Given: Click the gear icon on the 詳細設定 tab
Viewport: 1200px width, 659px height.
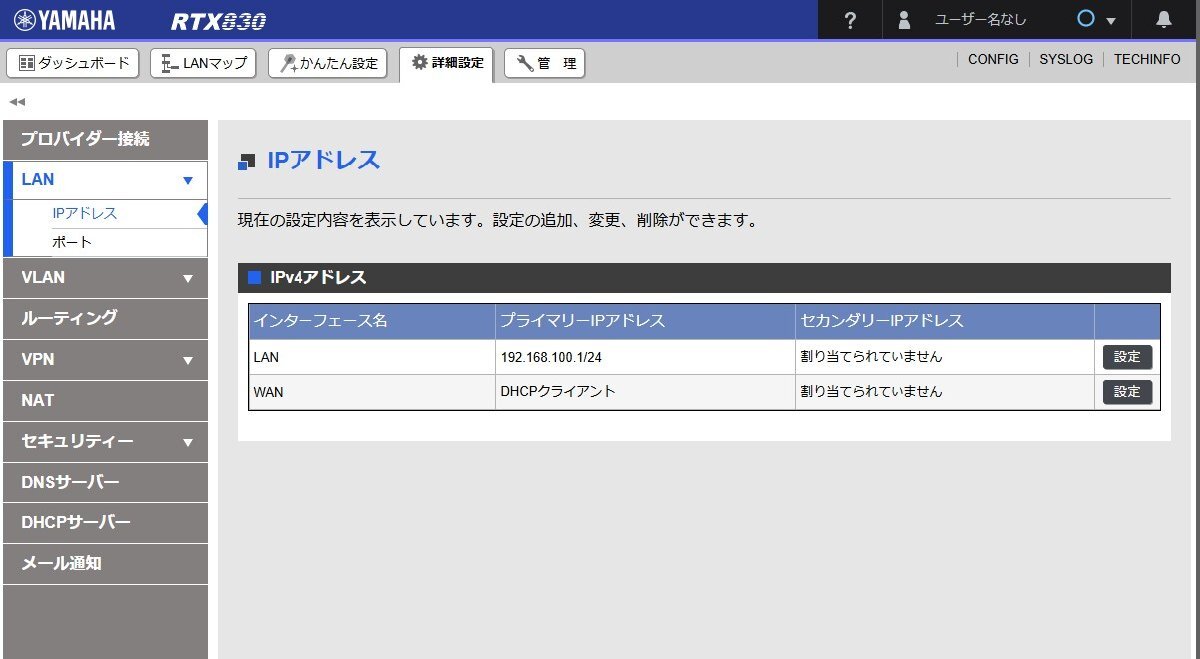Looking at the screenshot, I should tap(419, 62).
